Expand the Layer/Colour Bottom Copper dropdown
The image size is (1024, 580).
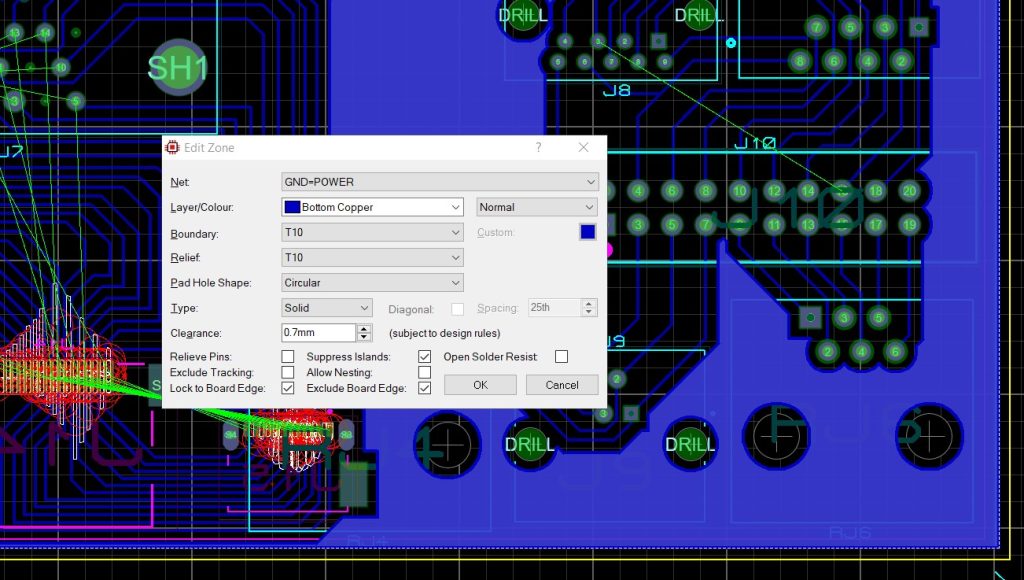point(372,207)
